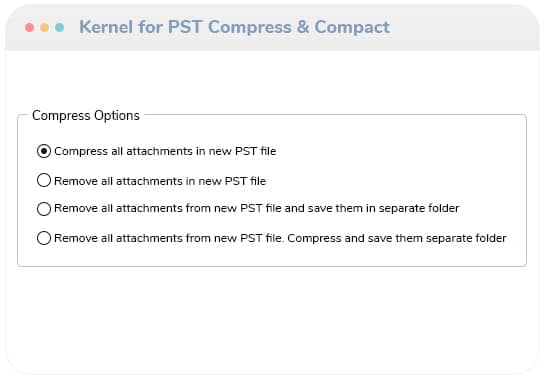Screen dimensions: 545x380
Task: Click the word 'Options' in the group heading
Action: point(117,115)
